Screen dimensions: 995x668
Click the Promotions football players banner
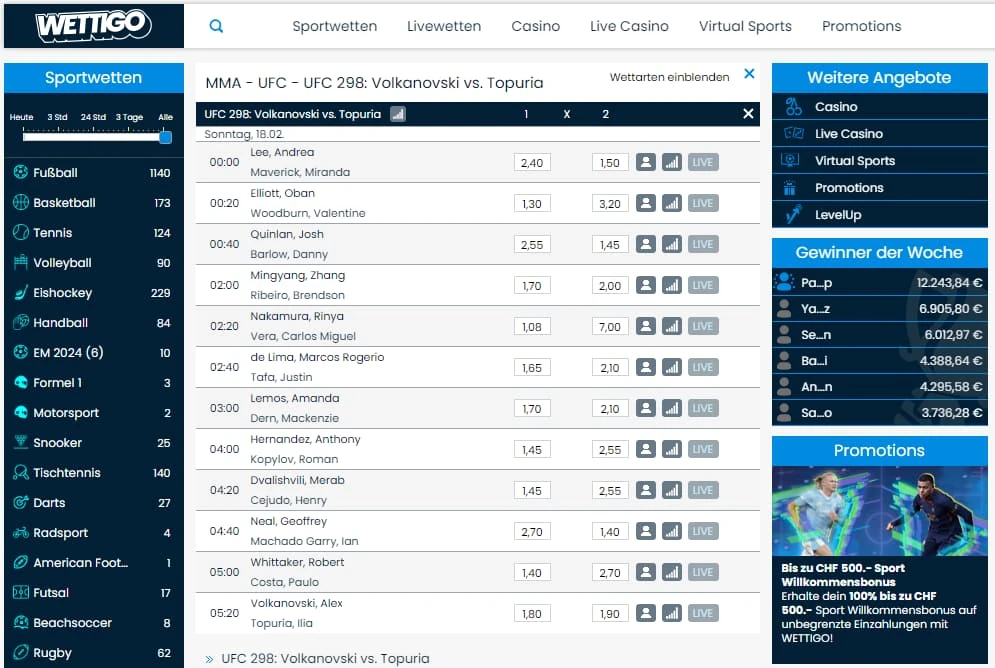coord(880,511)
